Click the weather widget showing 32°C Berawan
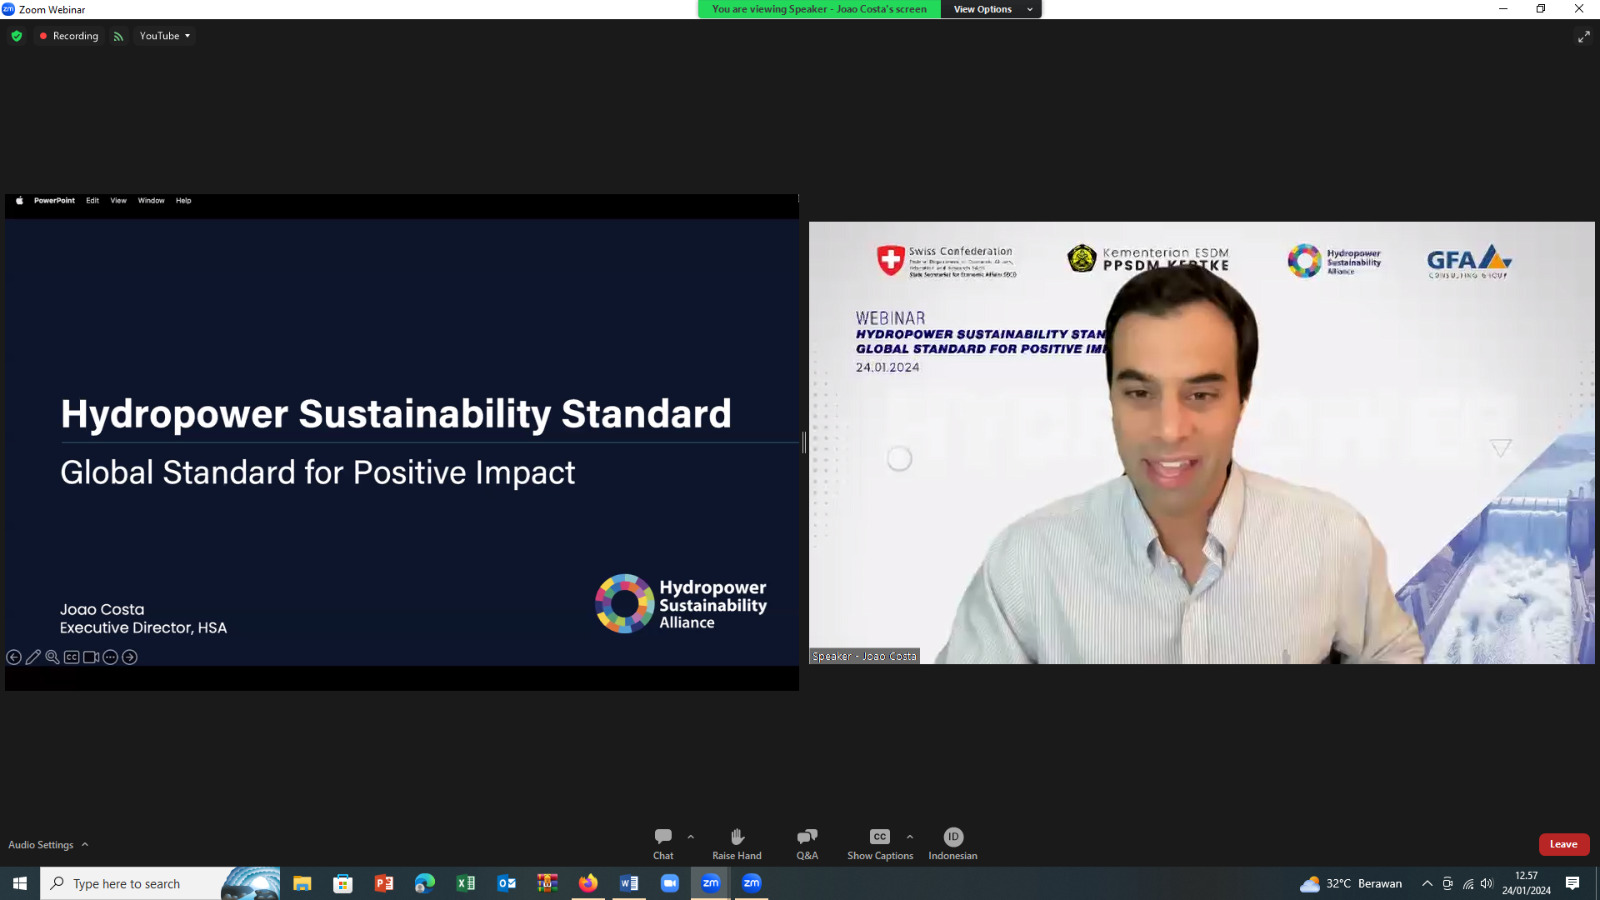 [x=1351, y=883]
